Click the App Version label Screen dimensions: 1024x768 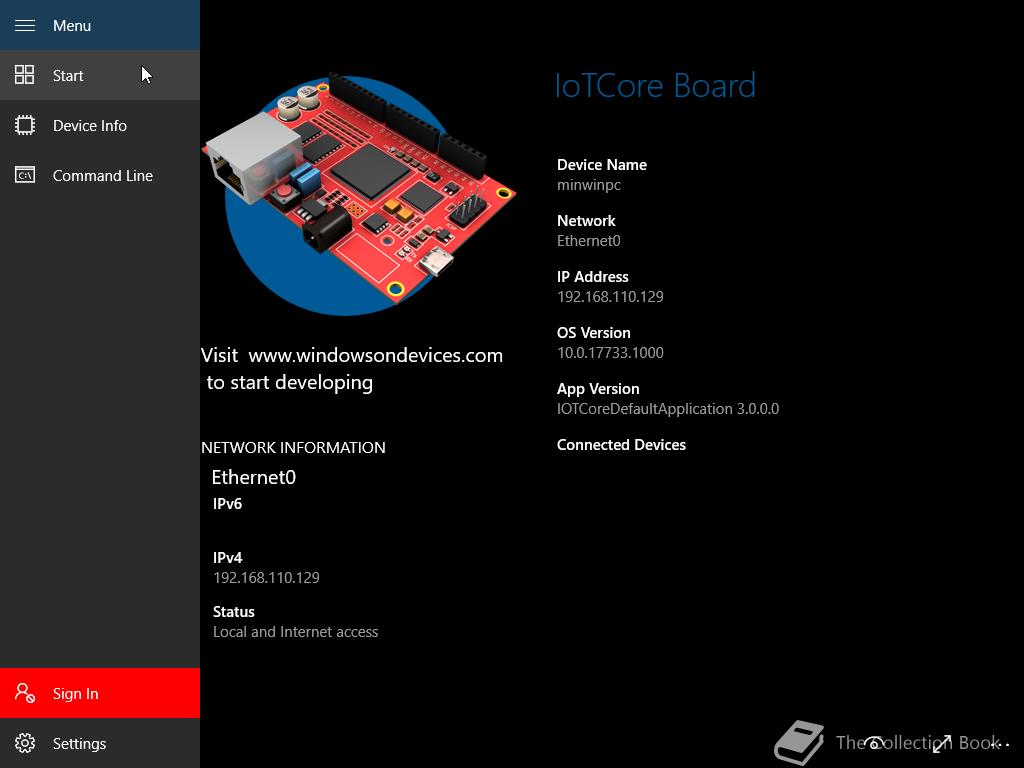pyautogui.click(x=598, y=389)
